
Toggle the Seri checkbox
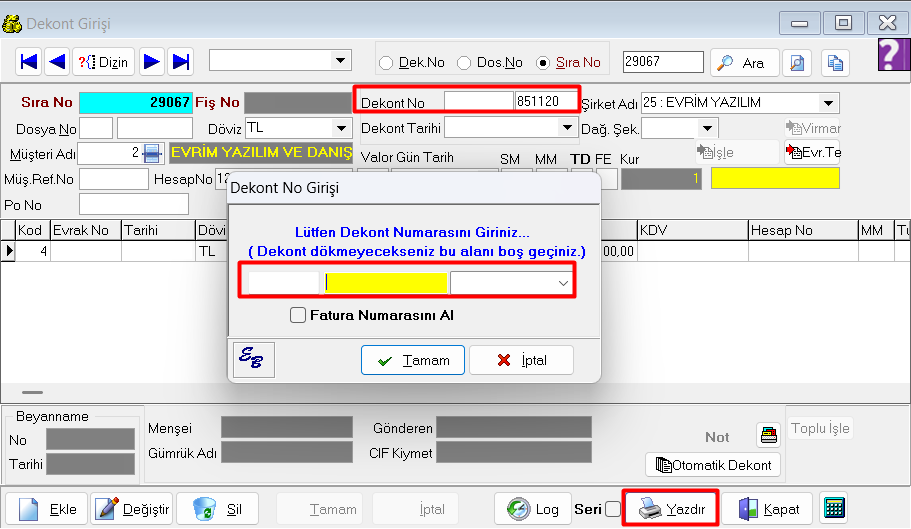tap(613, 509)
